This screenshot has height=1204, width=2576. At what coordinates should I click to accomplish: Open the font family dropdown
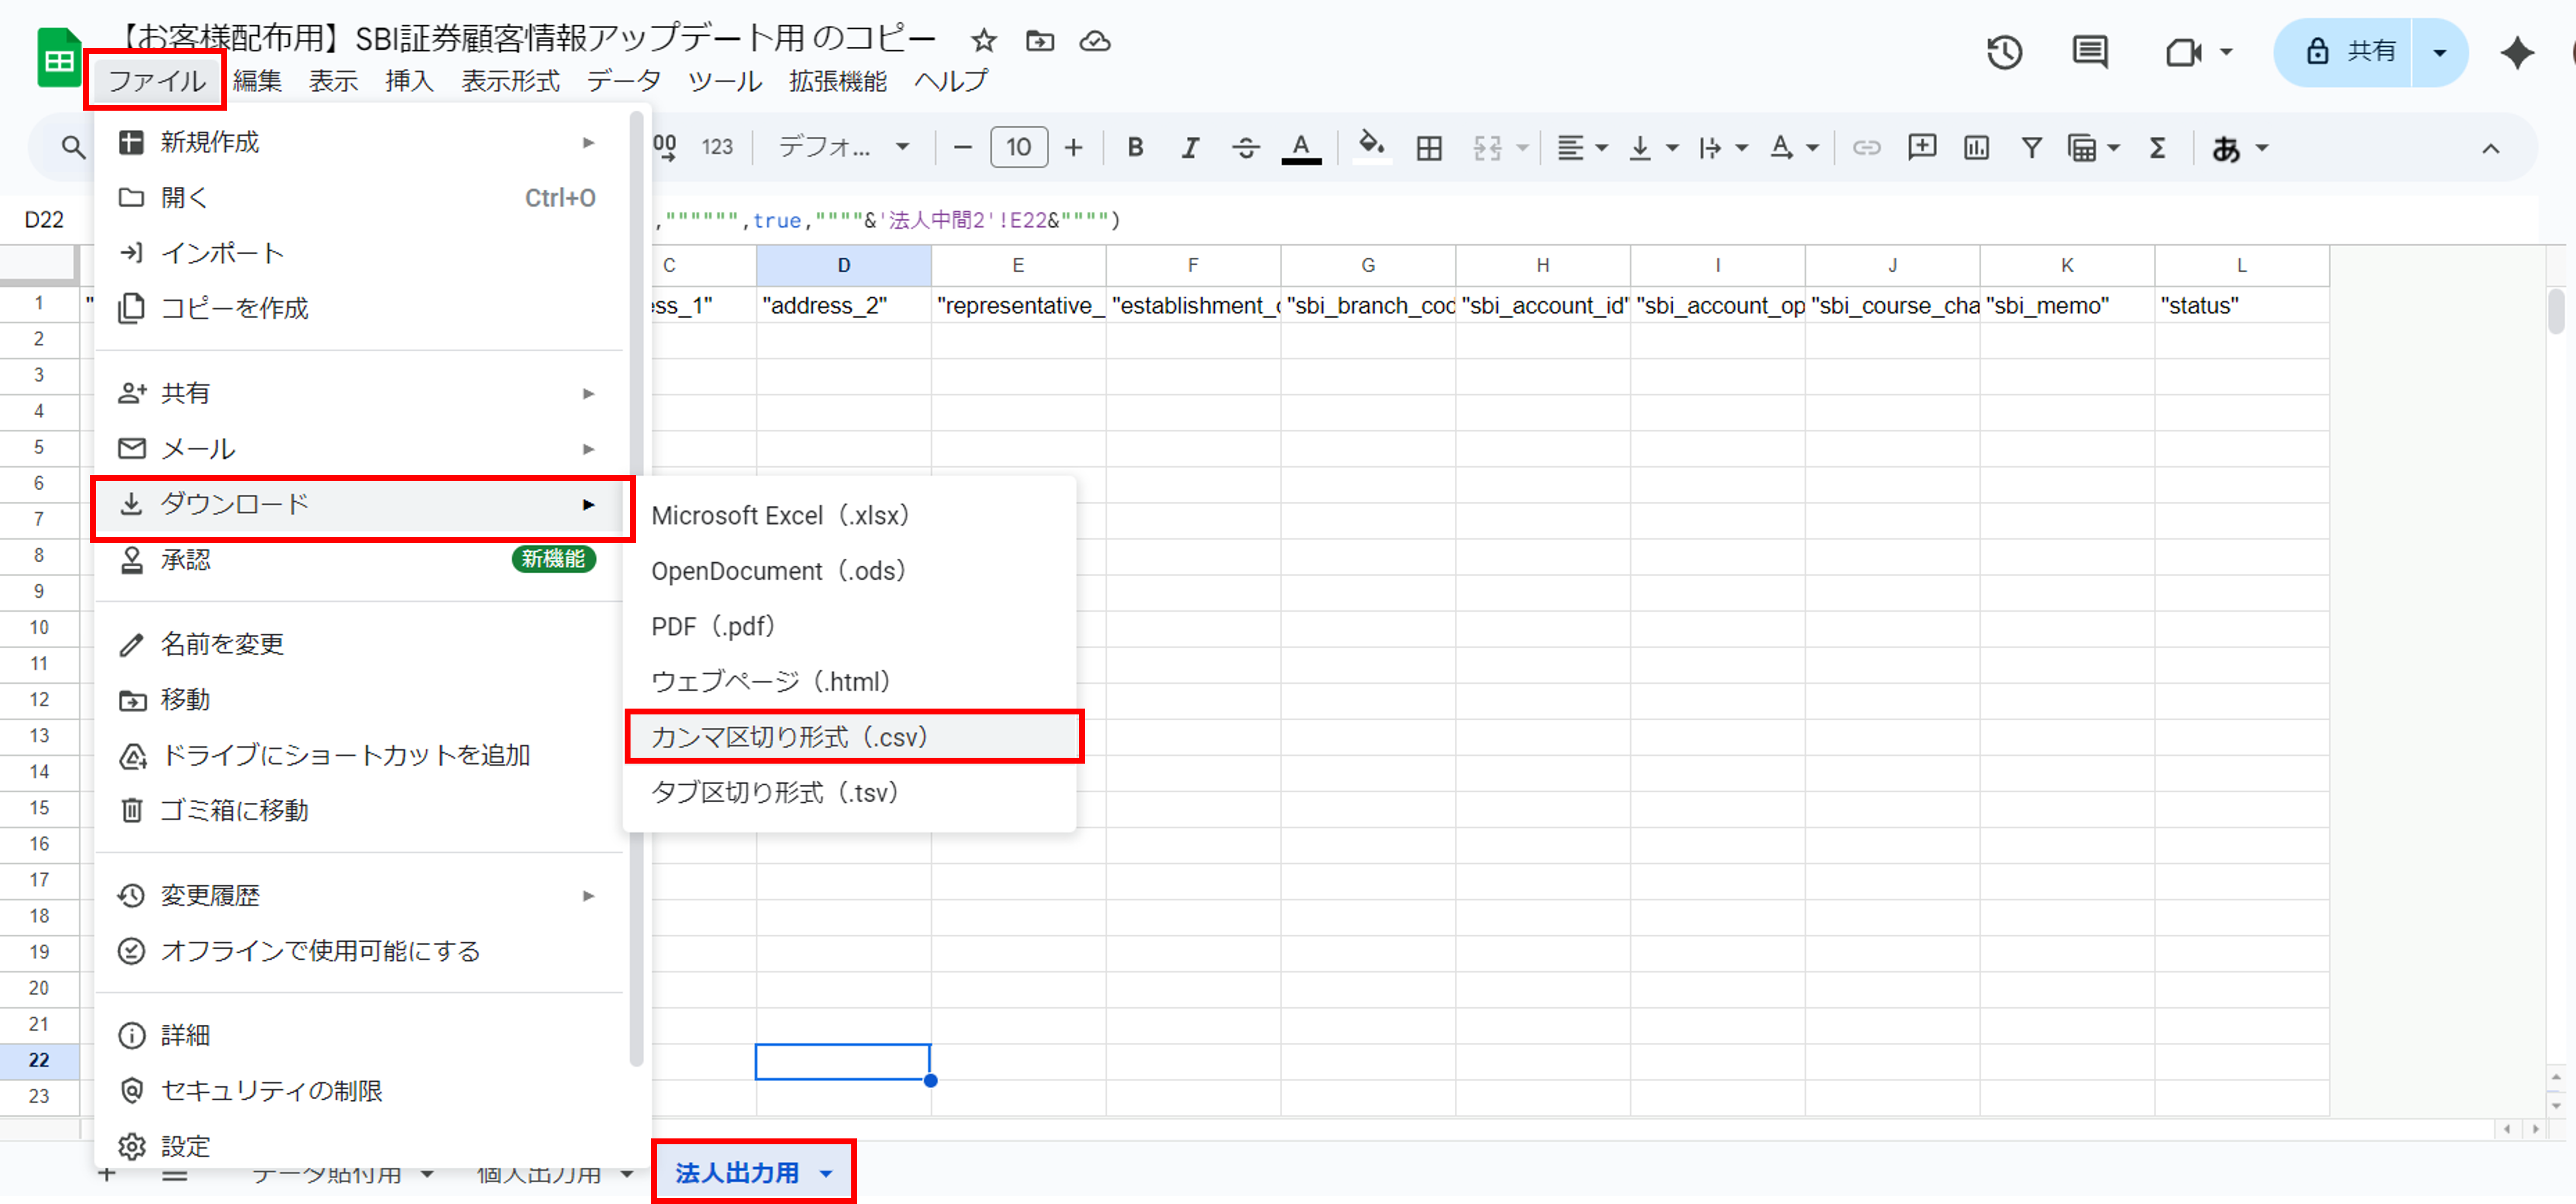click(843, 148)
